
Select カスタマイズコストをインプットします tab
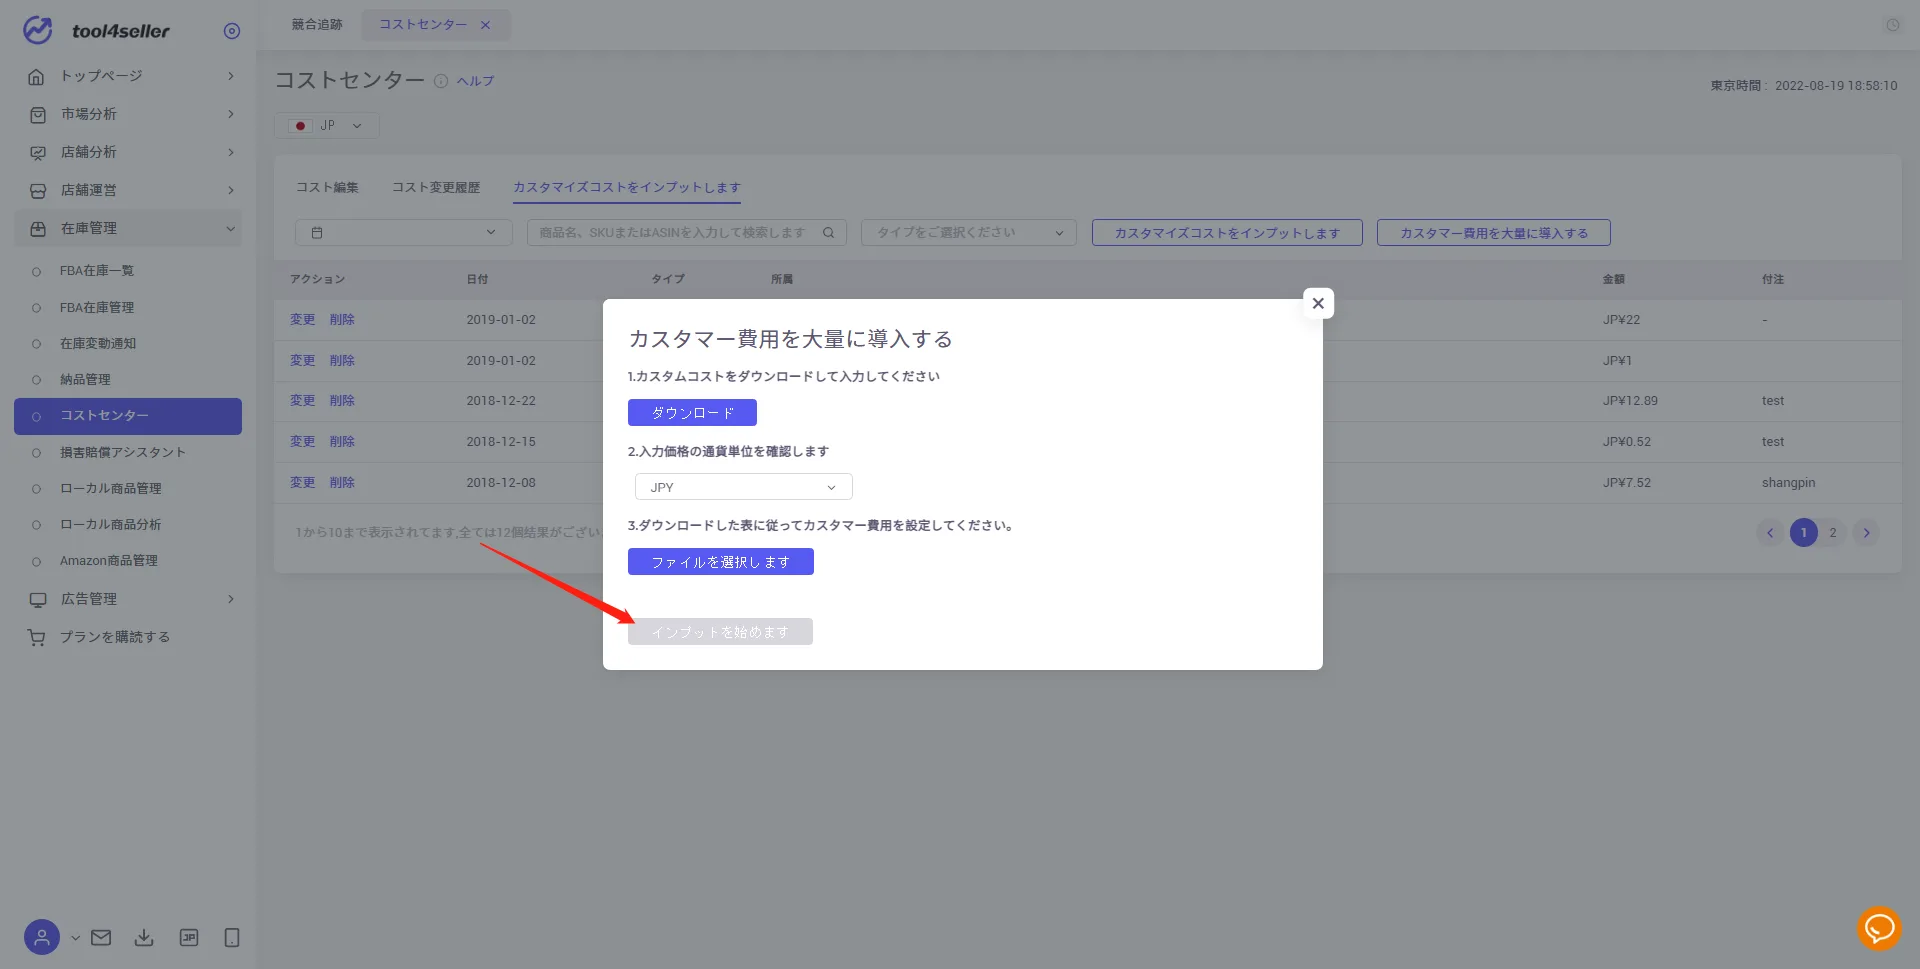(627, 187)
